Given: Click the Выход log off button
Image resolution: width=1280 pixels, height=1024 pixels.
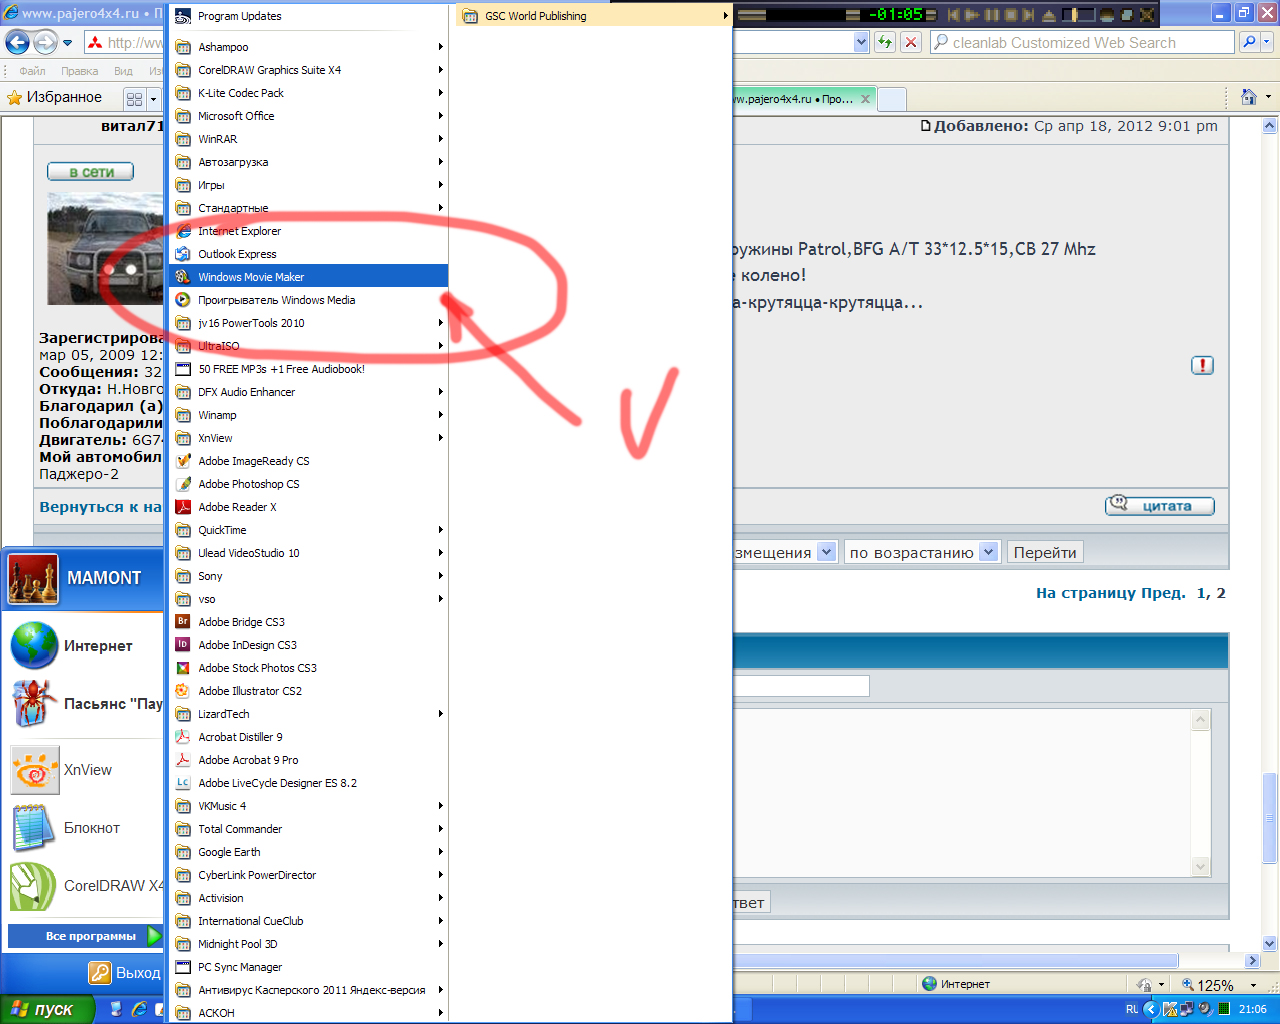Looking at the screenshot, I should [124, 973].
